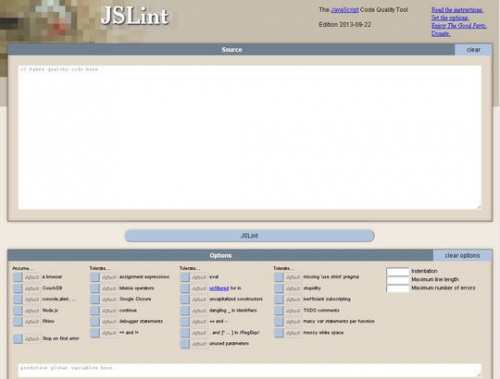Toggle tolerate '. and [^...] in /RegExp/' option

pos(185,333)
